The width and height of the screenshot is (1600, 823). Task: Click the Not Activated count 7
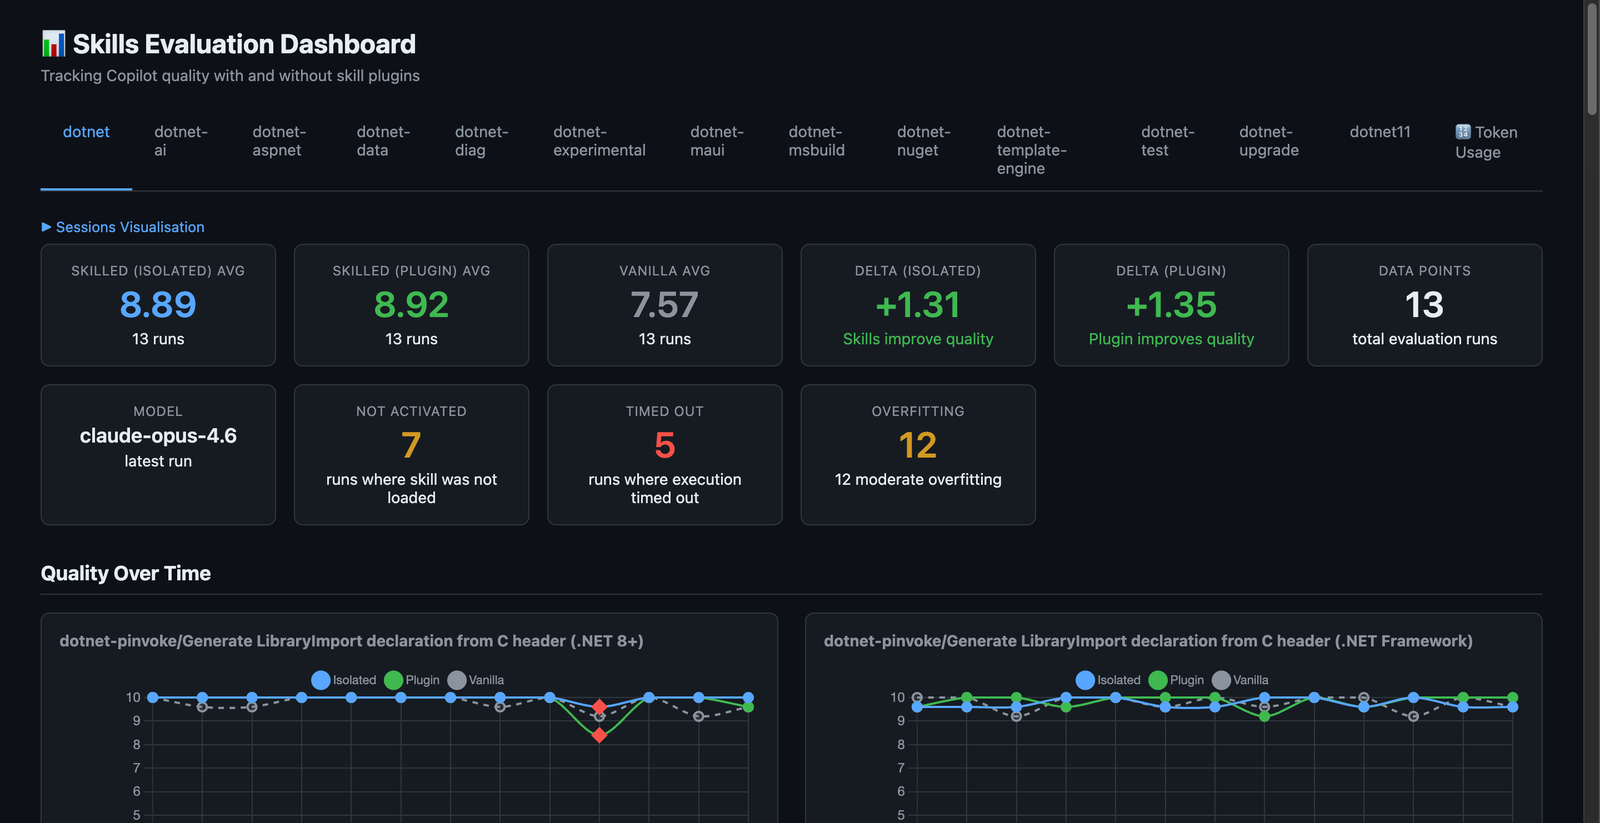[x=411, y=445]
